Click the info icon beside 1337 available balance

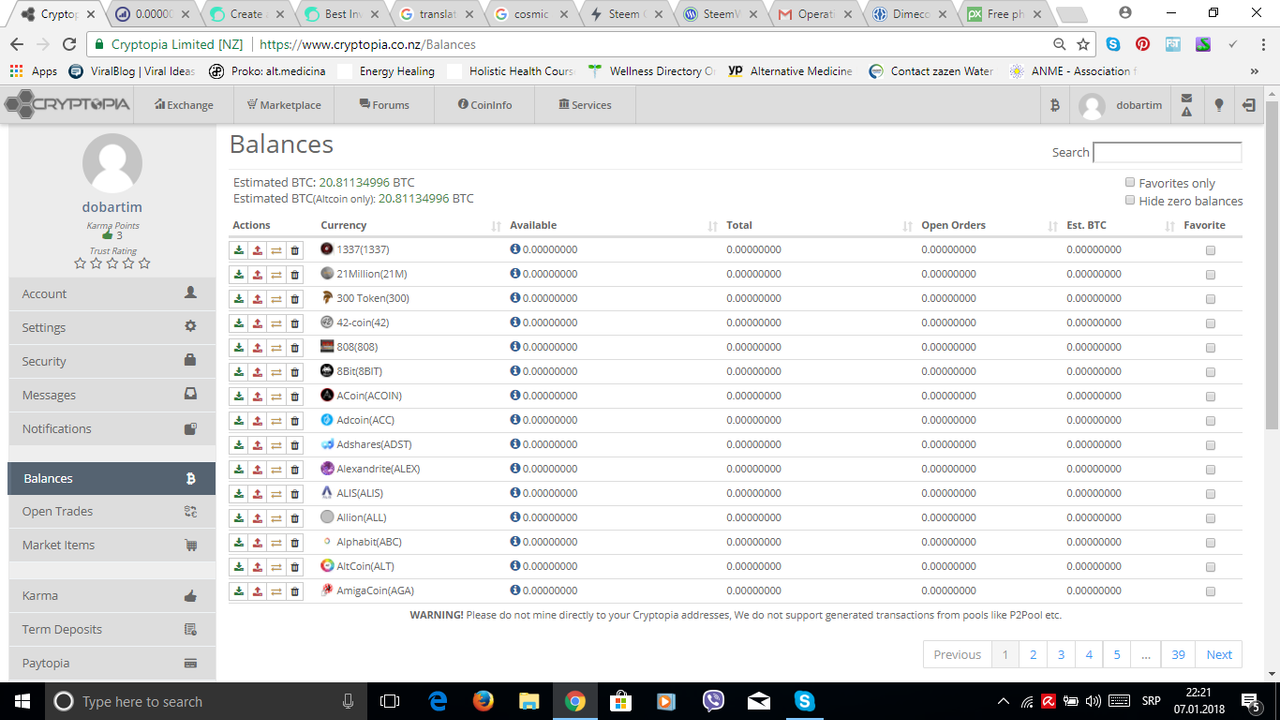(x=515, y=249)
